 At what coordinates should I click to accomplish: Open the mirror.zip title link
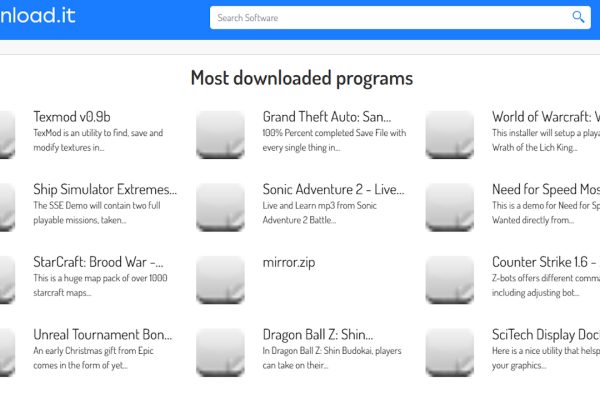point(289,263)
